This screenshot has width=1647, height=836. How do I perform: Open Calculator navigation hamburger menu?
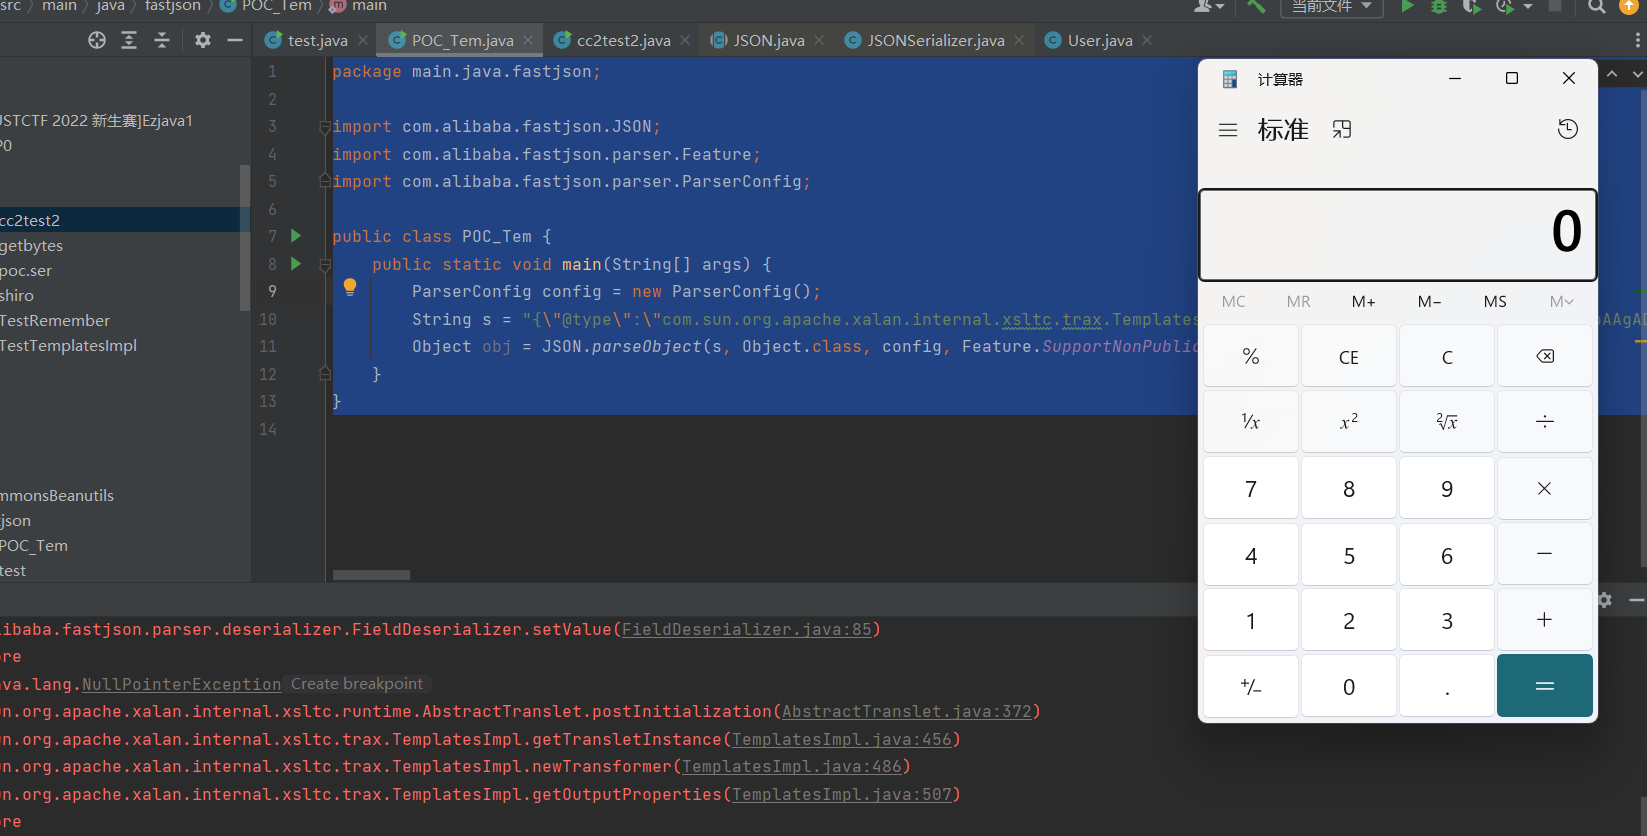(1228, 130)
